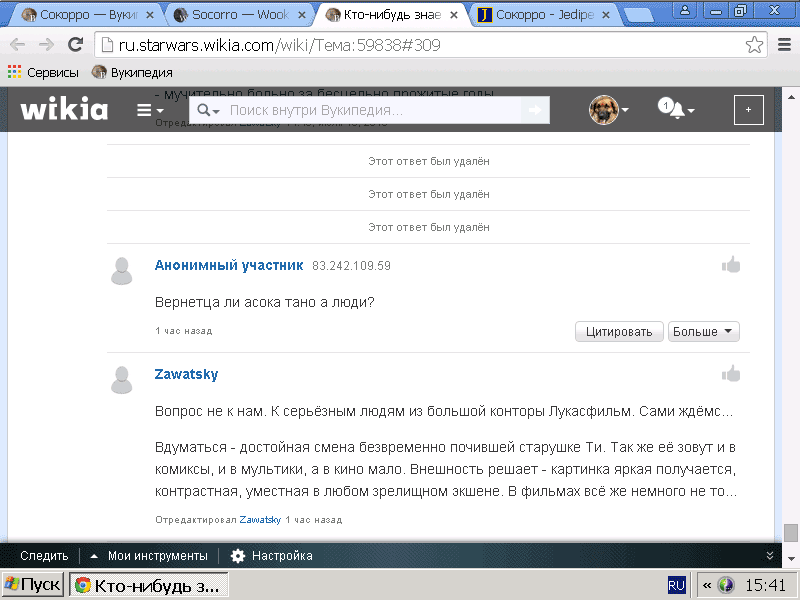Click the plus button in Wikia header

click(x=748, y=110)
